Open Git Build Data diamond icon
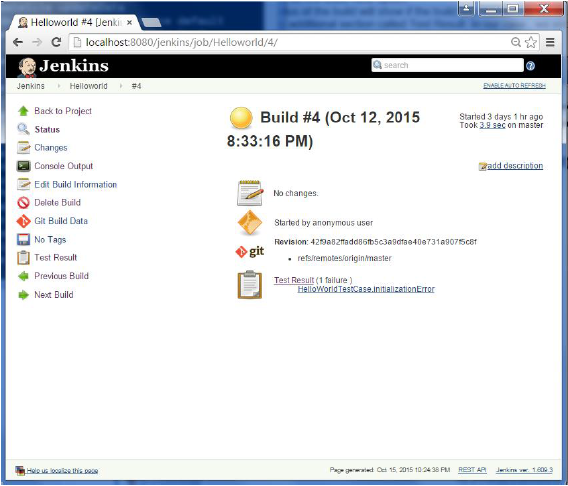The image size is (568, 486). pyautogui.click(x=23, y=221)
